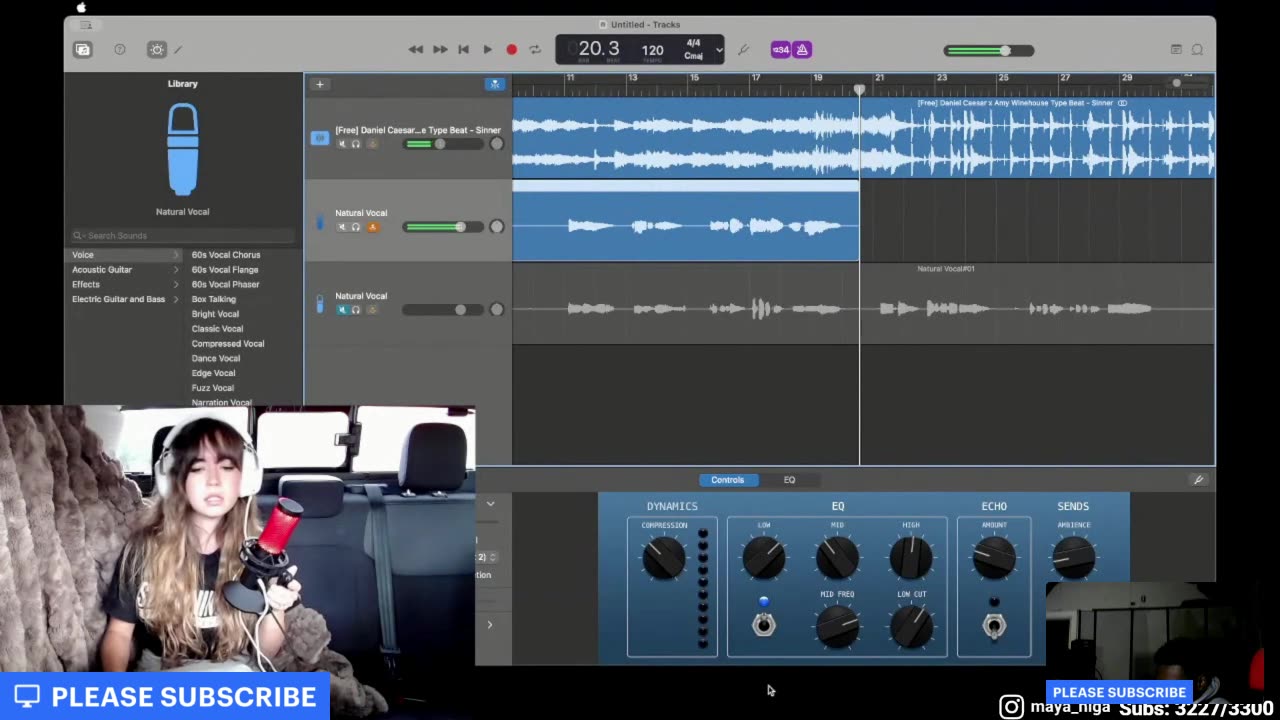
Task: Go to beginning of project
Action: (x=463, y=49)
